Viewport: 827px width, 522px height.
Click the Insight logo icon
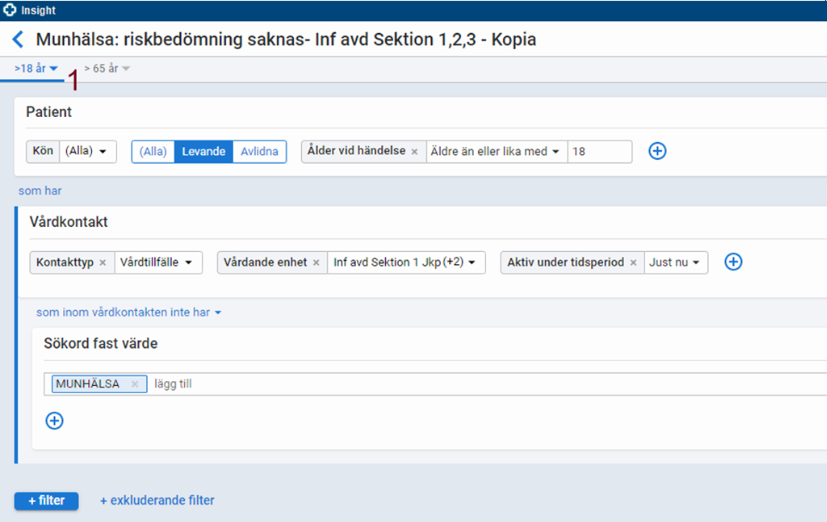(x=9, y=9)
